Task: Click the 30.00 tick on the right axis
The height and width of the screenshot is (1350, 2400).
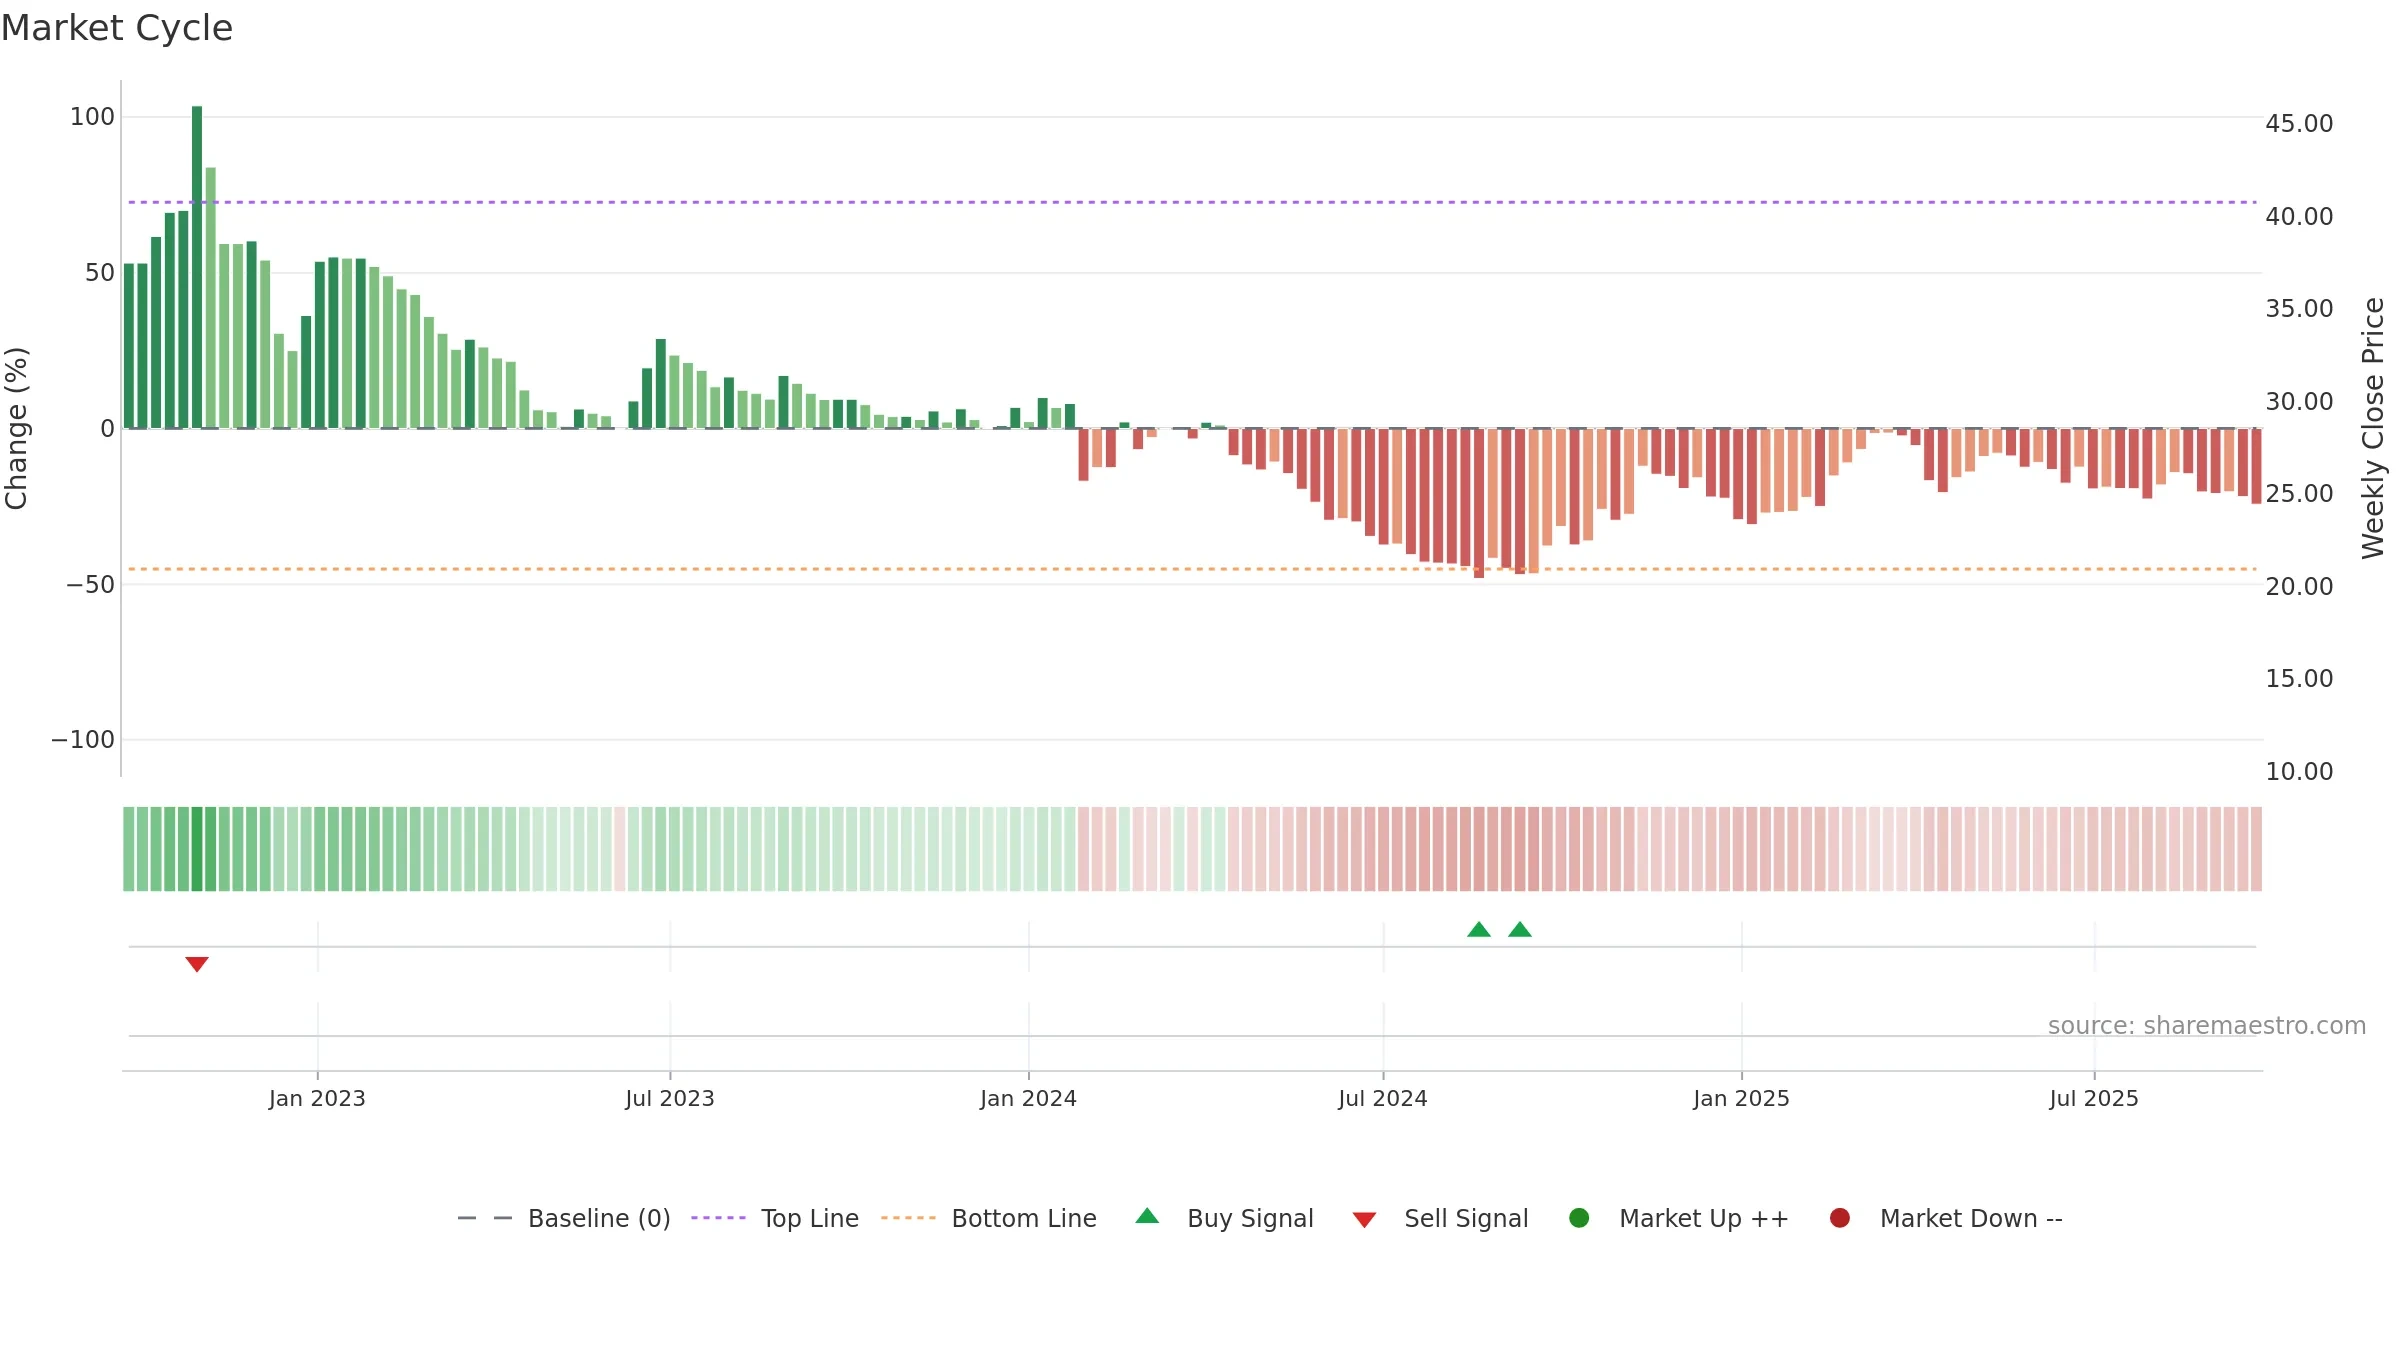Action: coord(2299,402)
